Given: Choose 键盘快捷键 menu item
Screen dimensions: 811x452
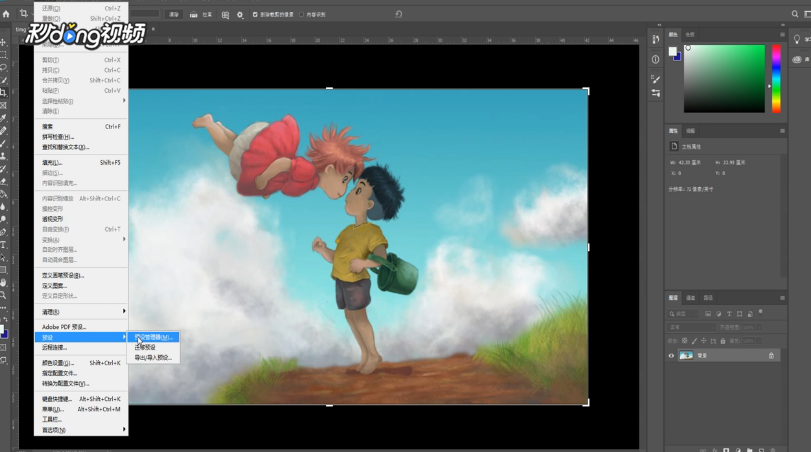Looking at the screenshot, I should pos(81,399).
